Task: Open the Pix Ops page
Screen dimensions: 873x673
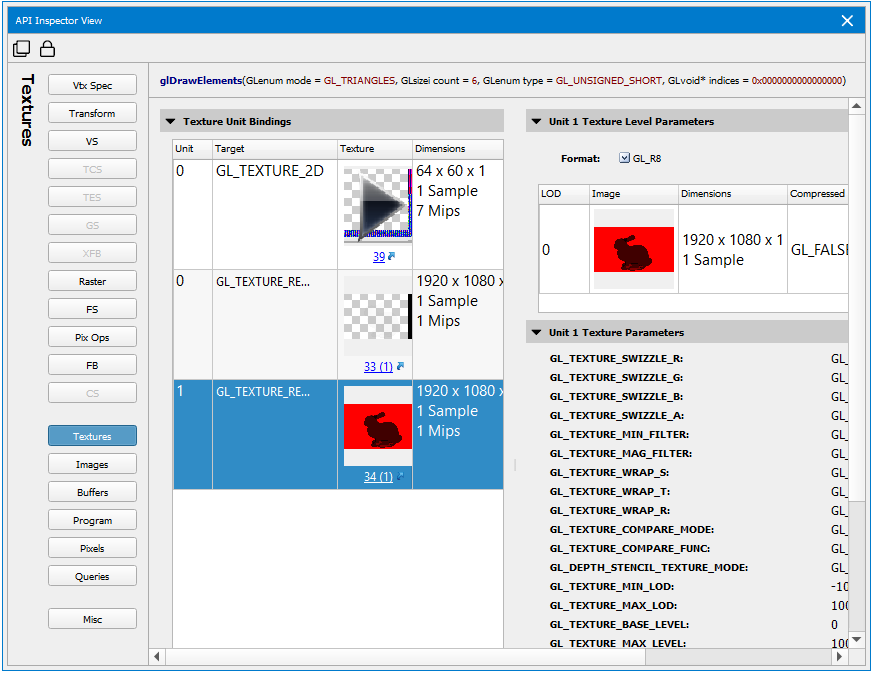Action: (x=92, y=338)
